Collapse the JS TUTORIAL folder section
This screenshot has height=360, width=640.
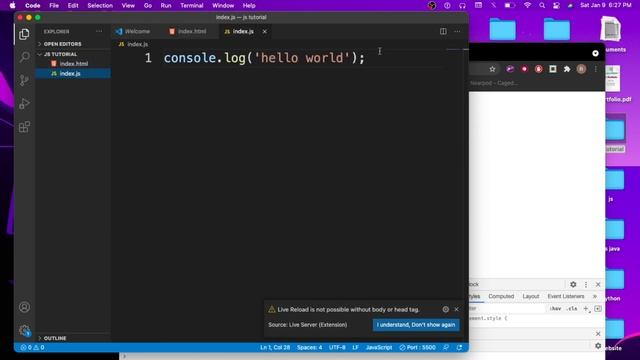click(x=60, y=54)
